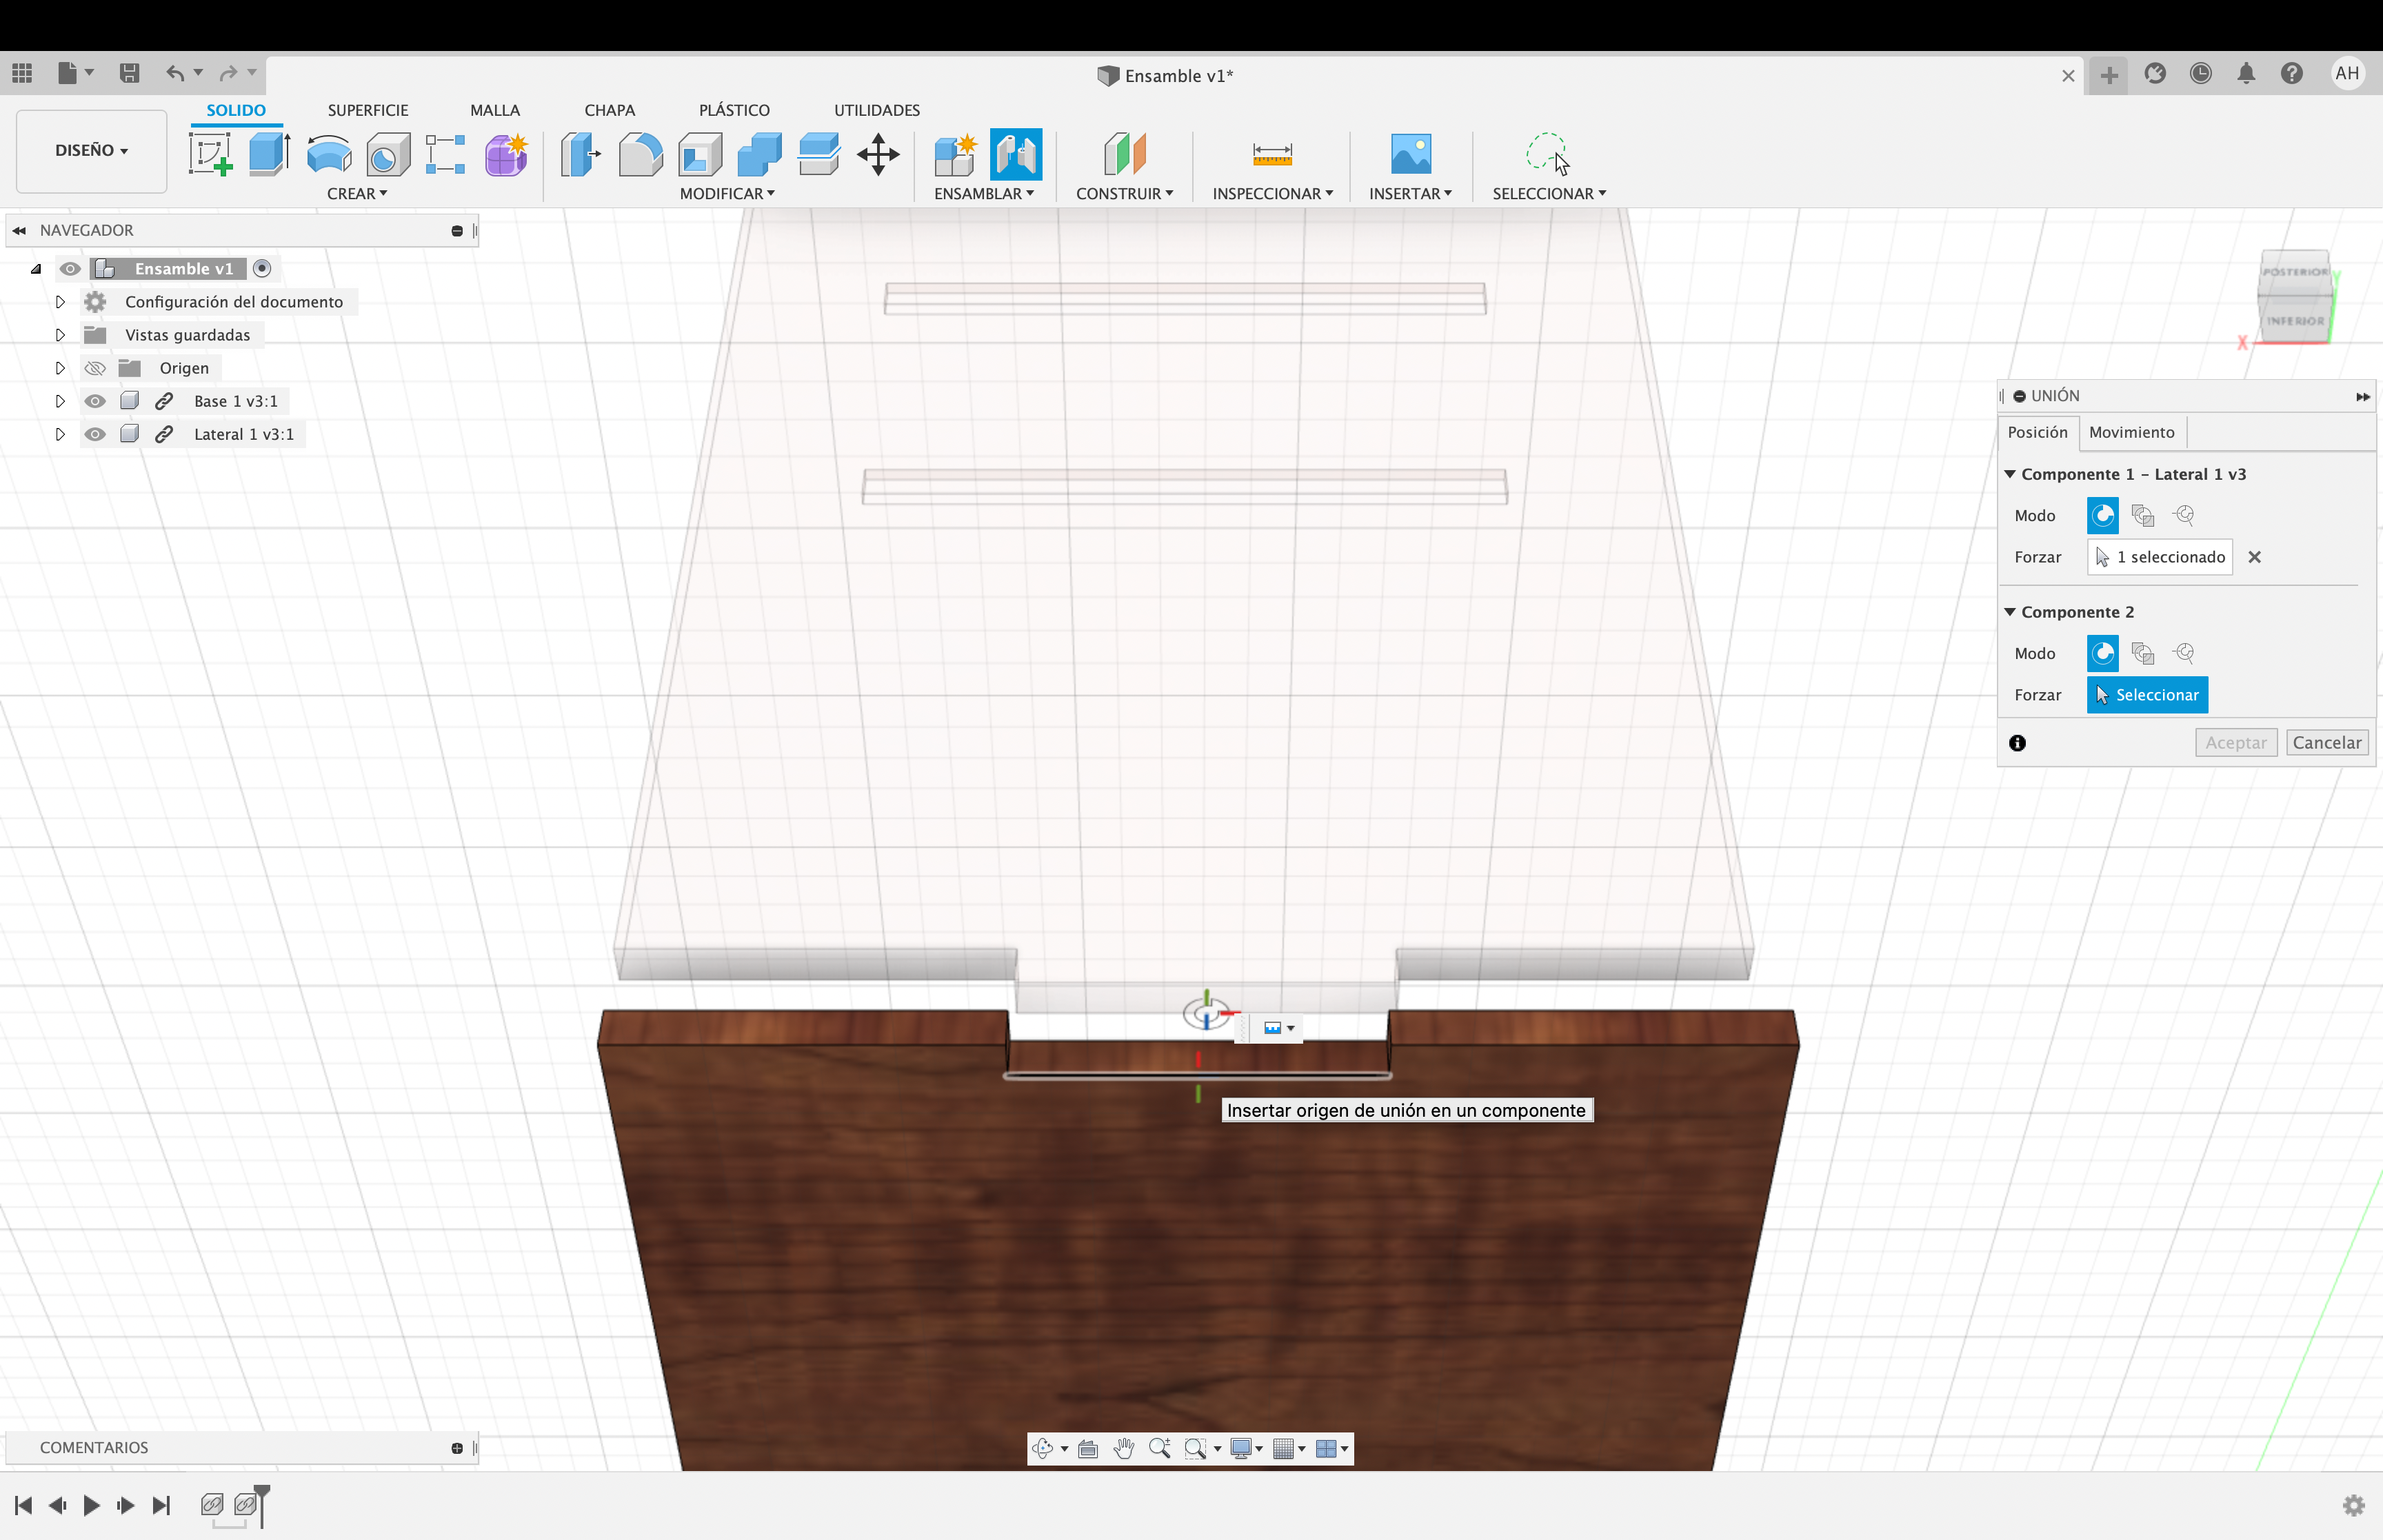The height and width of the screenshot is (1540, 2383).
Task: Select the Fillet tool icon
Action: tap(640, 155)
